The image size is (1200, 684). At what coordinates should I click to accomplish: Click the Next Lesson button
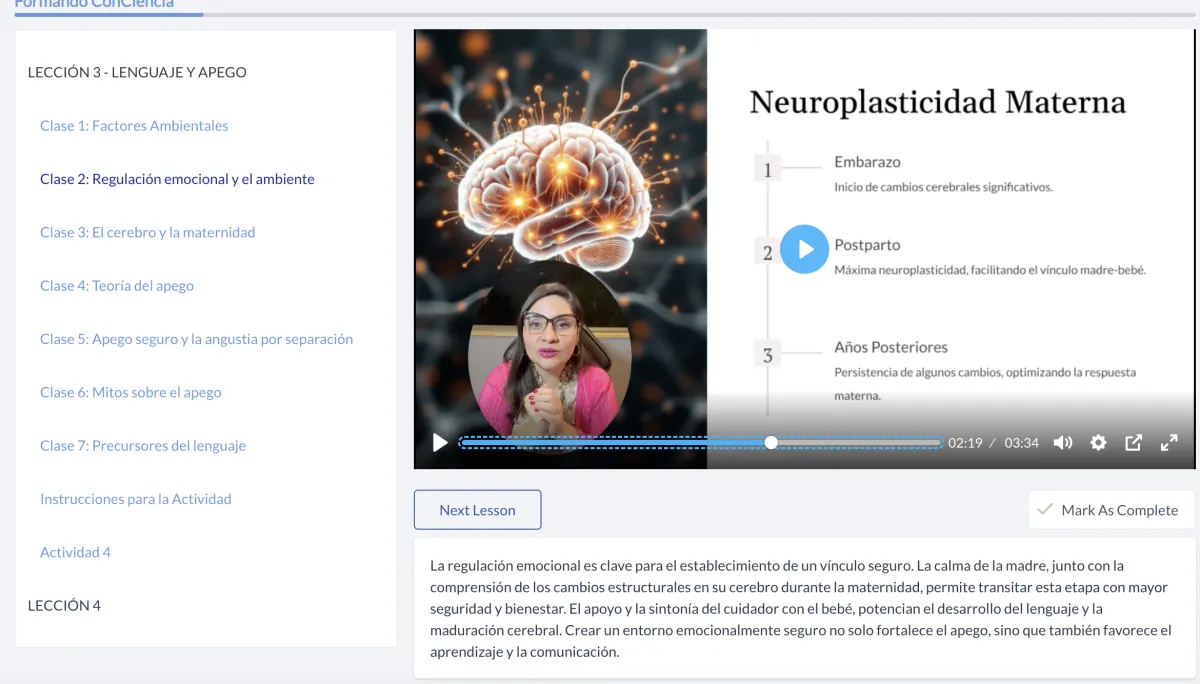tap(477, 510)
